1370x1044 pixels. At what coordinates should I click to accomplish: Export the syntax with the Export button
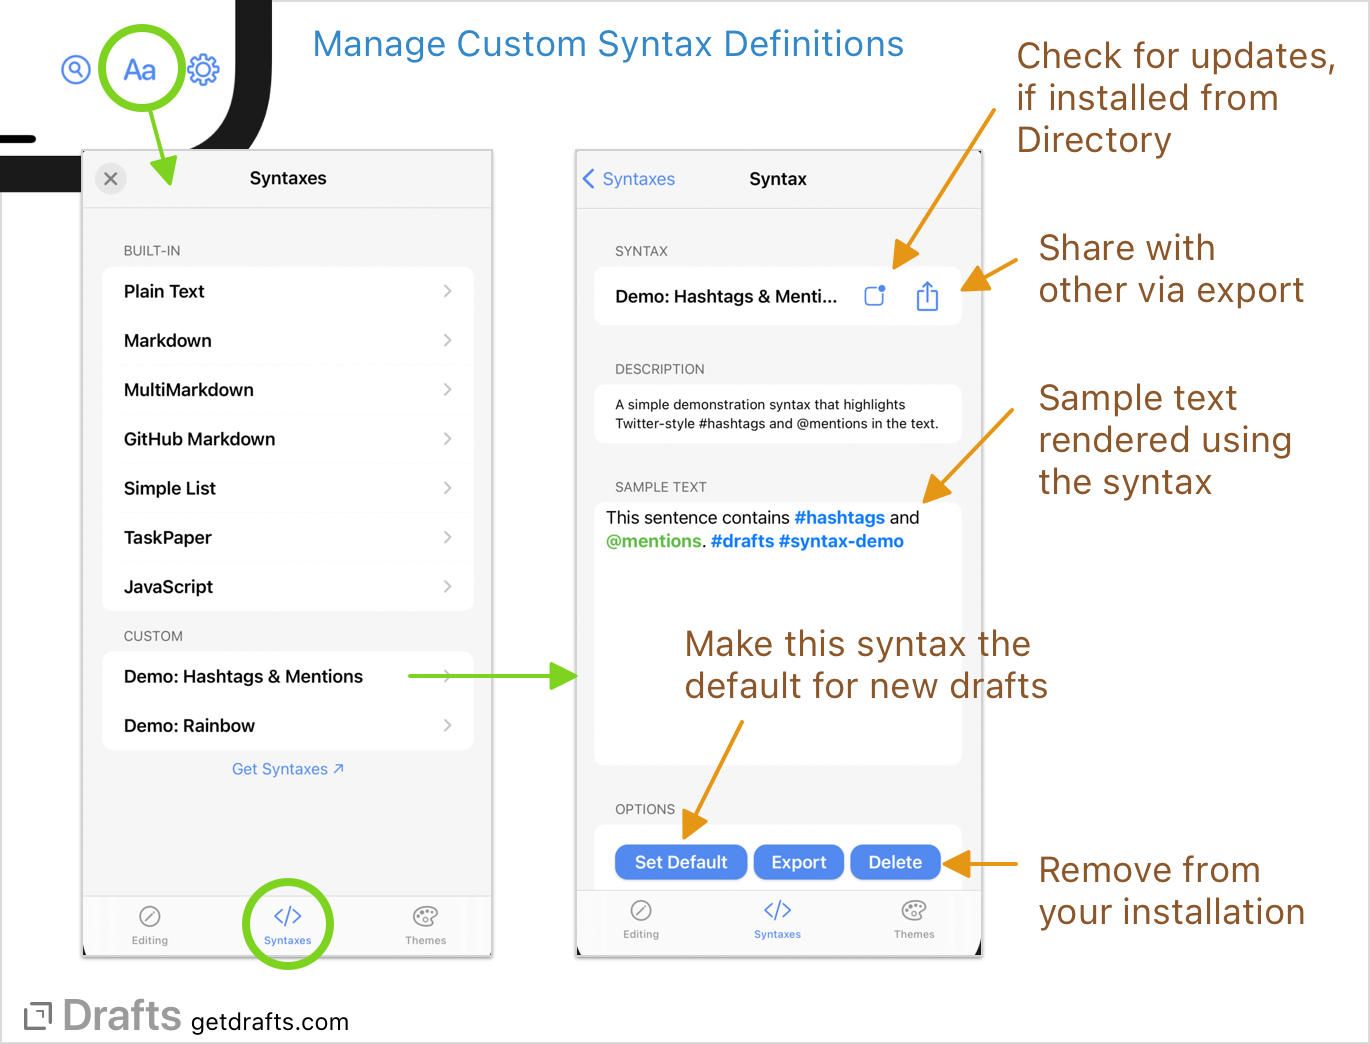[x=798, y=862]
